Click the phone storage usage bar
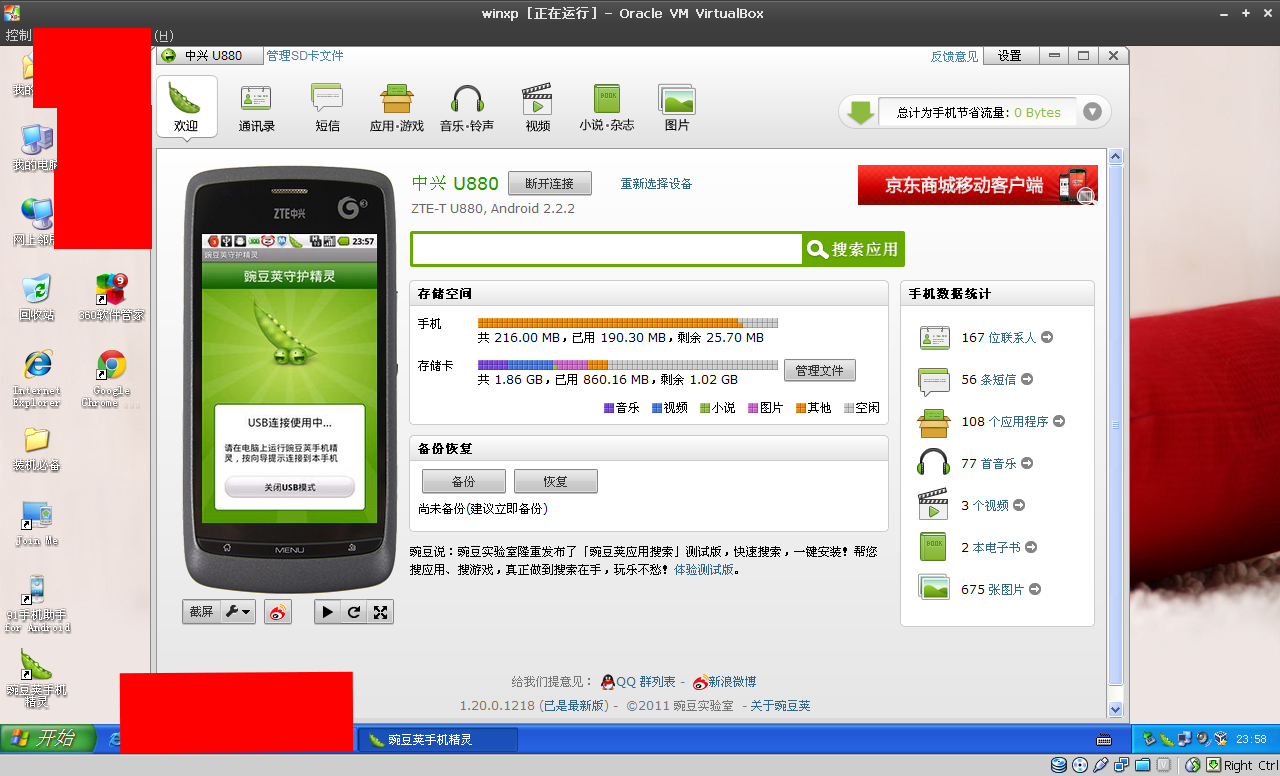The height and width of the screenshot is (776, 1280). pyautogui.click(x=628, y=323)
